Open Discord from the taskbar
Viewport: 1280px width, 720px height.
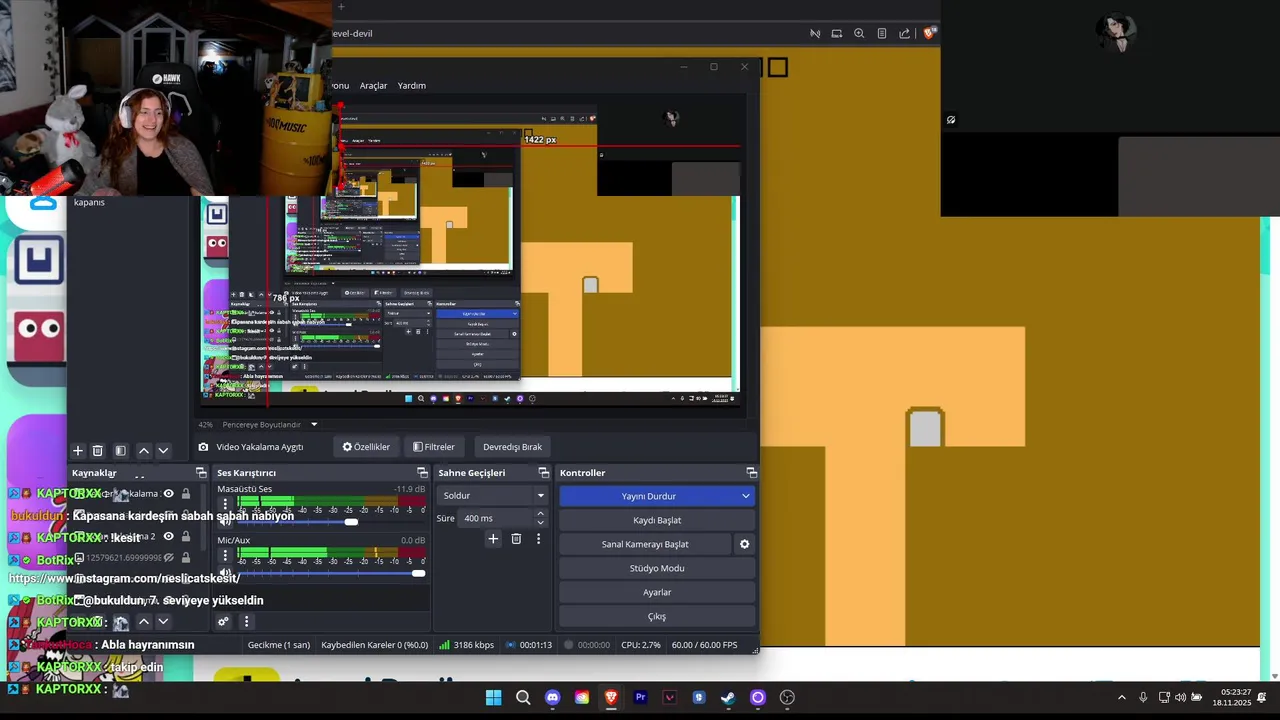(x=552, y=697)
